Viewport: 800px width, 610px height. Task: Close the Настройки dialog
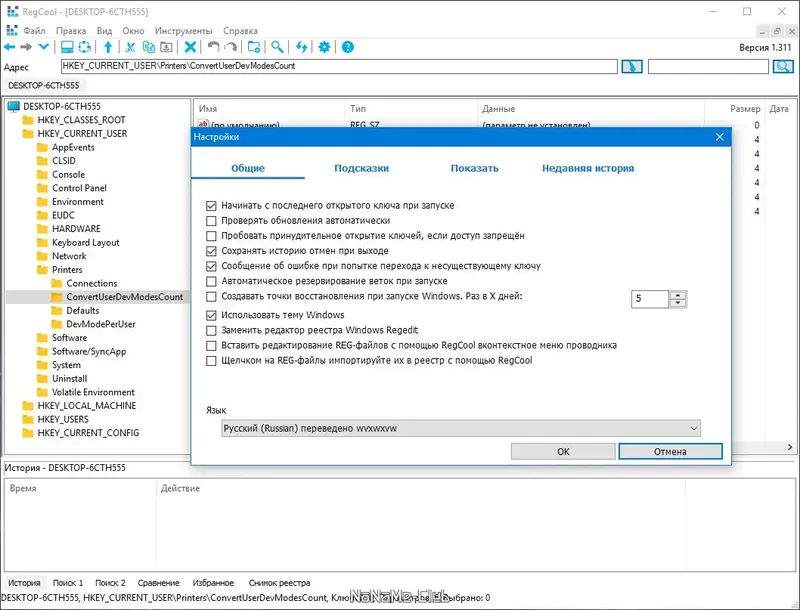719,137
